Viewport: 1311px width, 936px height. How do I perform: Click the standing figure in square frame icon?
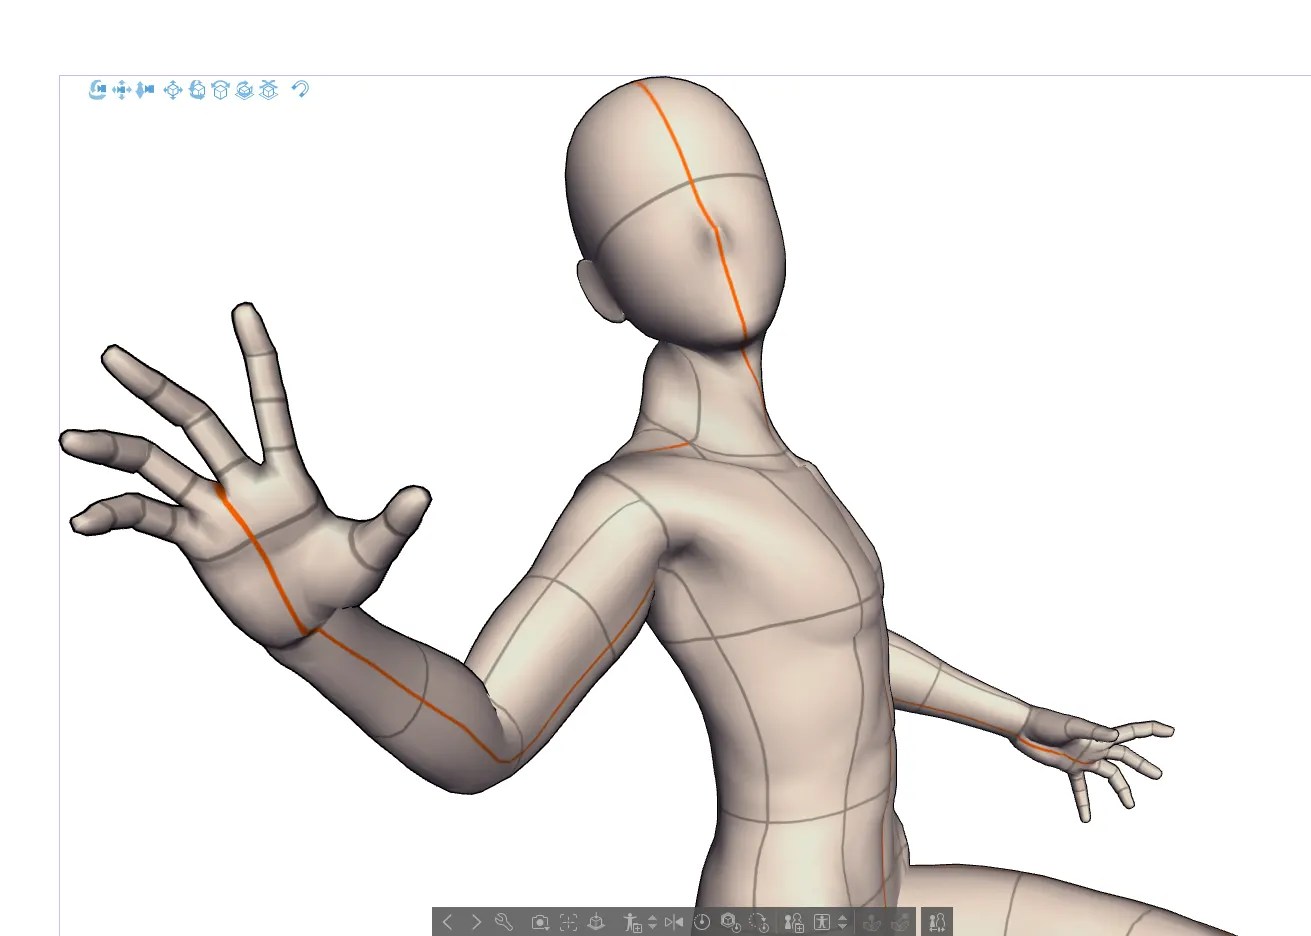823,922
